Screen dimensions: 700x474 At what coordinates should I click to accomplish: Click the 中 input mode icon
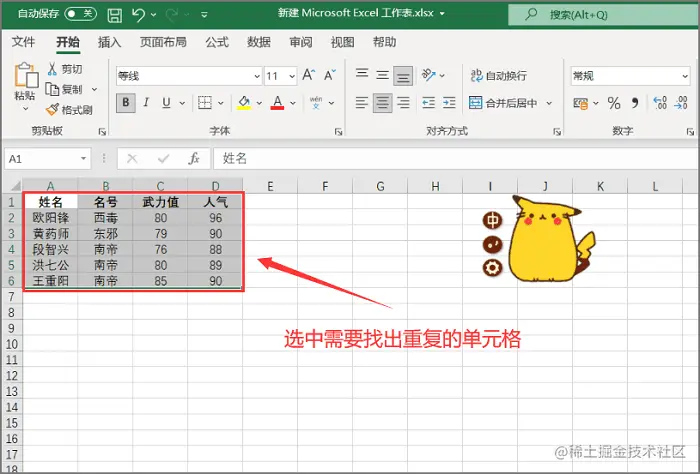(492, 220)
